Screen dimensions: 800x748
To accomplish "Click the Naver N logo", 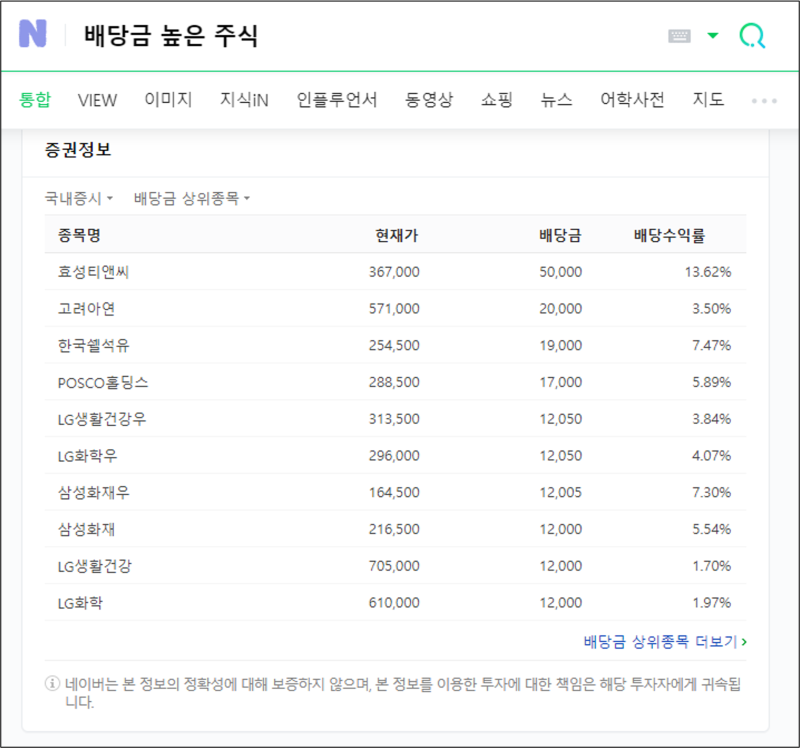I will click(33, 34).
